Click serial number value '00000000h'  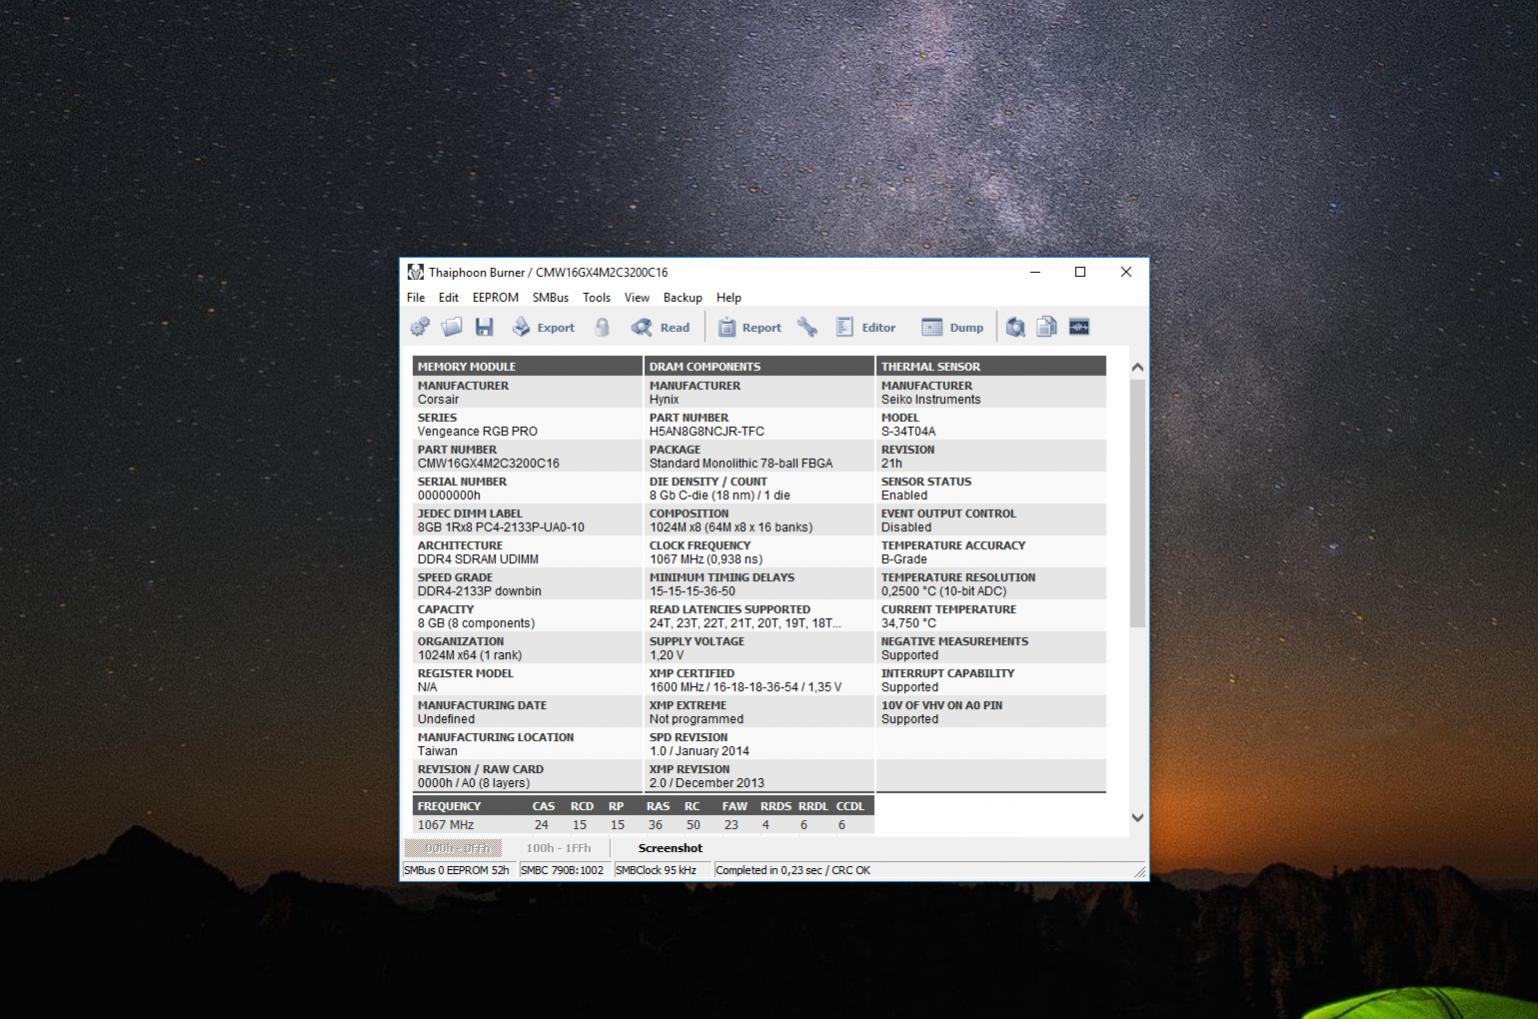click(x=449, y=495)
